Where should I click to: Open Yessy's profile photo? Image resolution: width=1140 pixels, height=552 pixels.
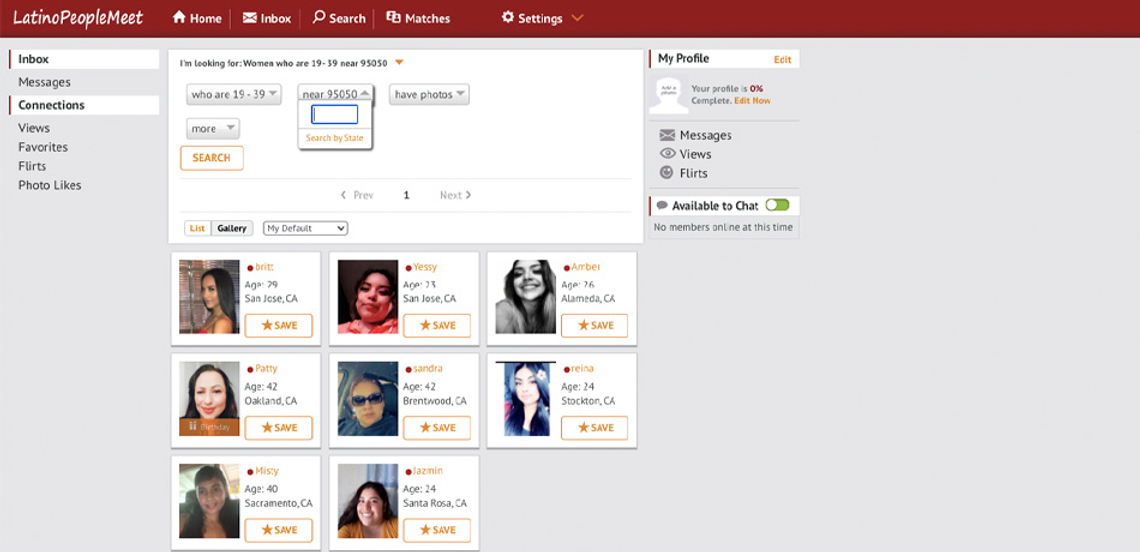tap(368, 297)
